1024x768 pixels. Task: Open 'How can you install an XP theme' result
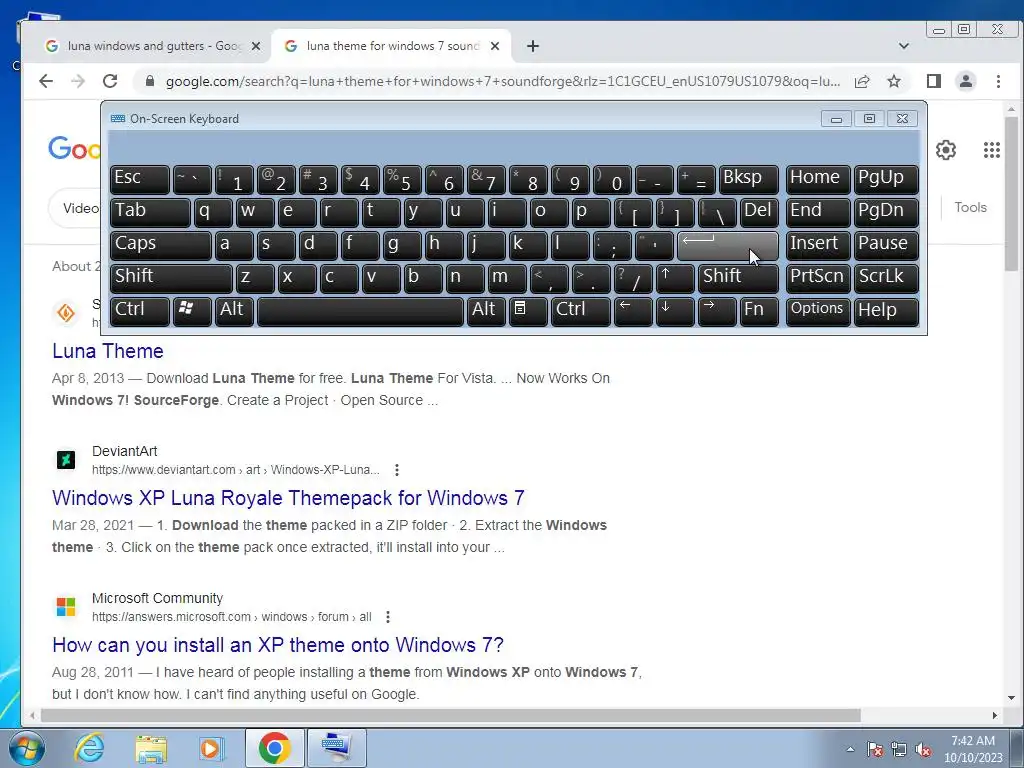pos(278,645)
